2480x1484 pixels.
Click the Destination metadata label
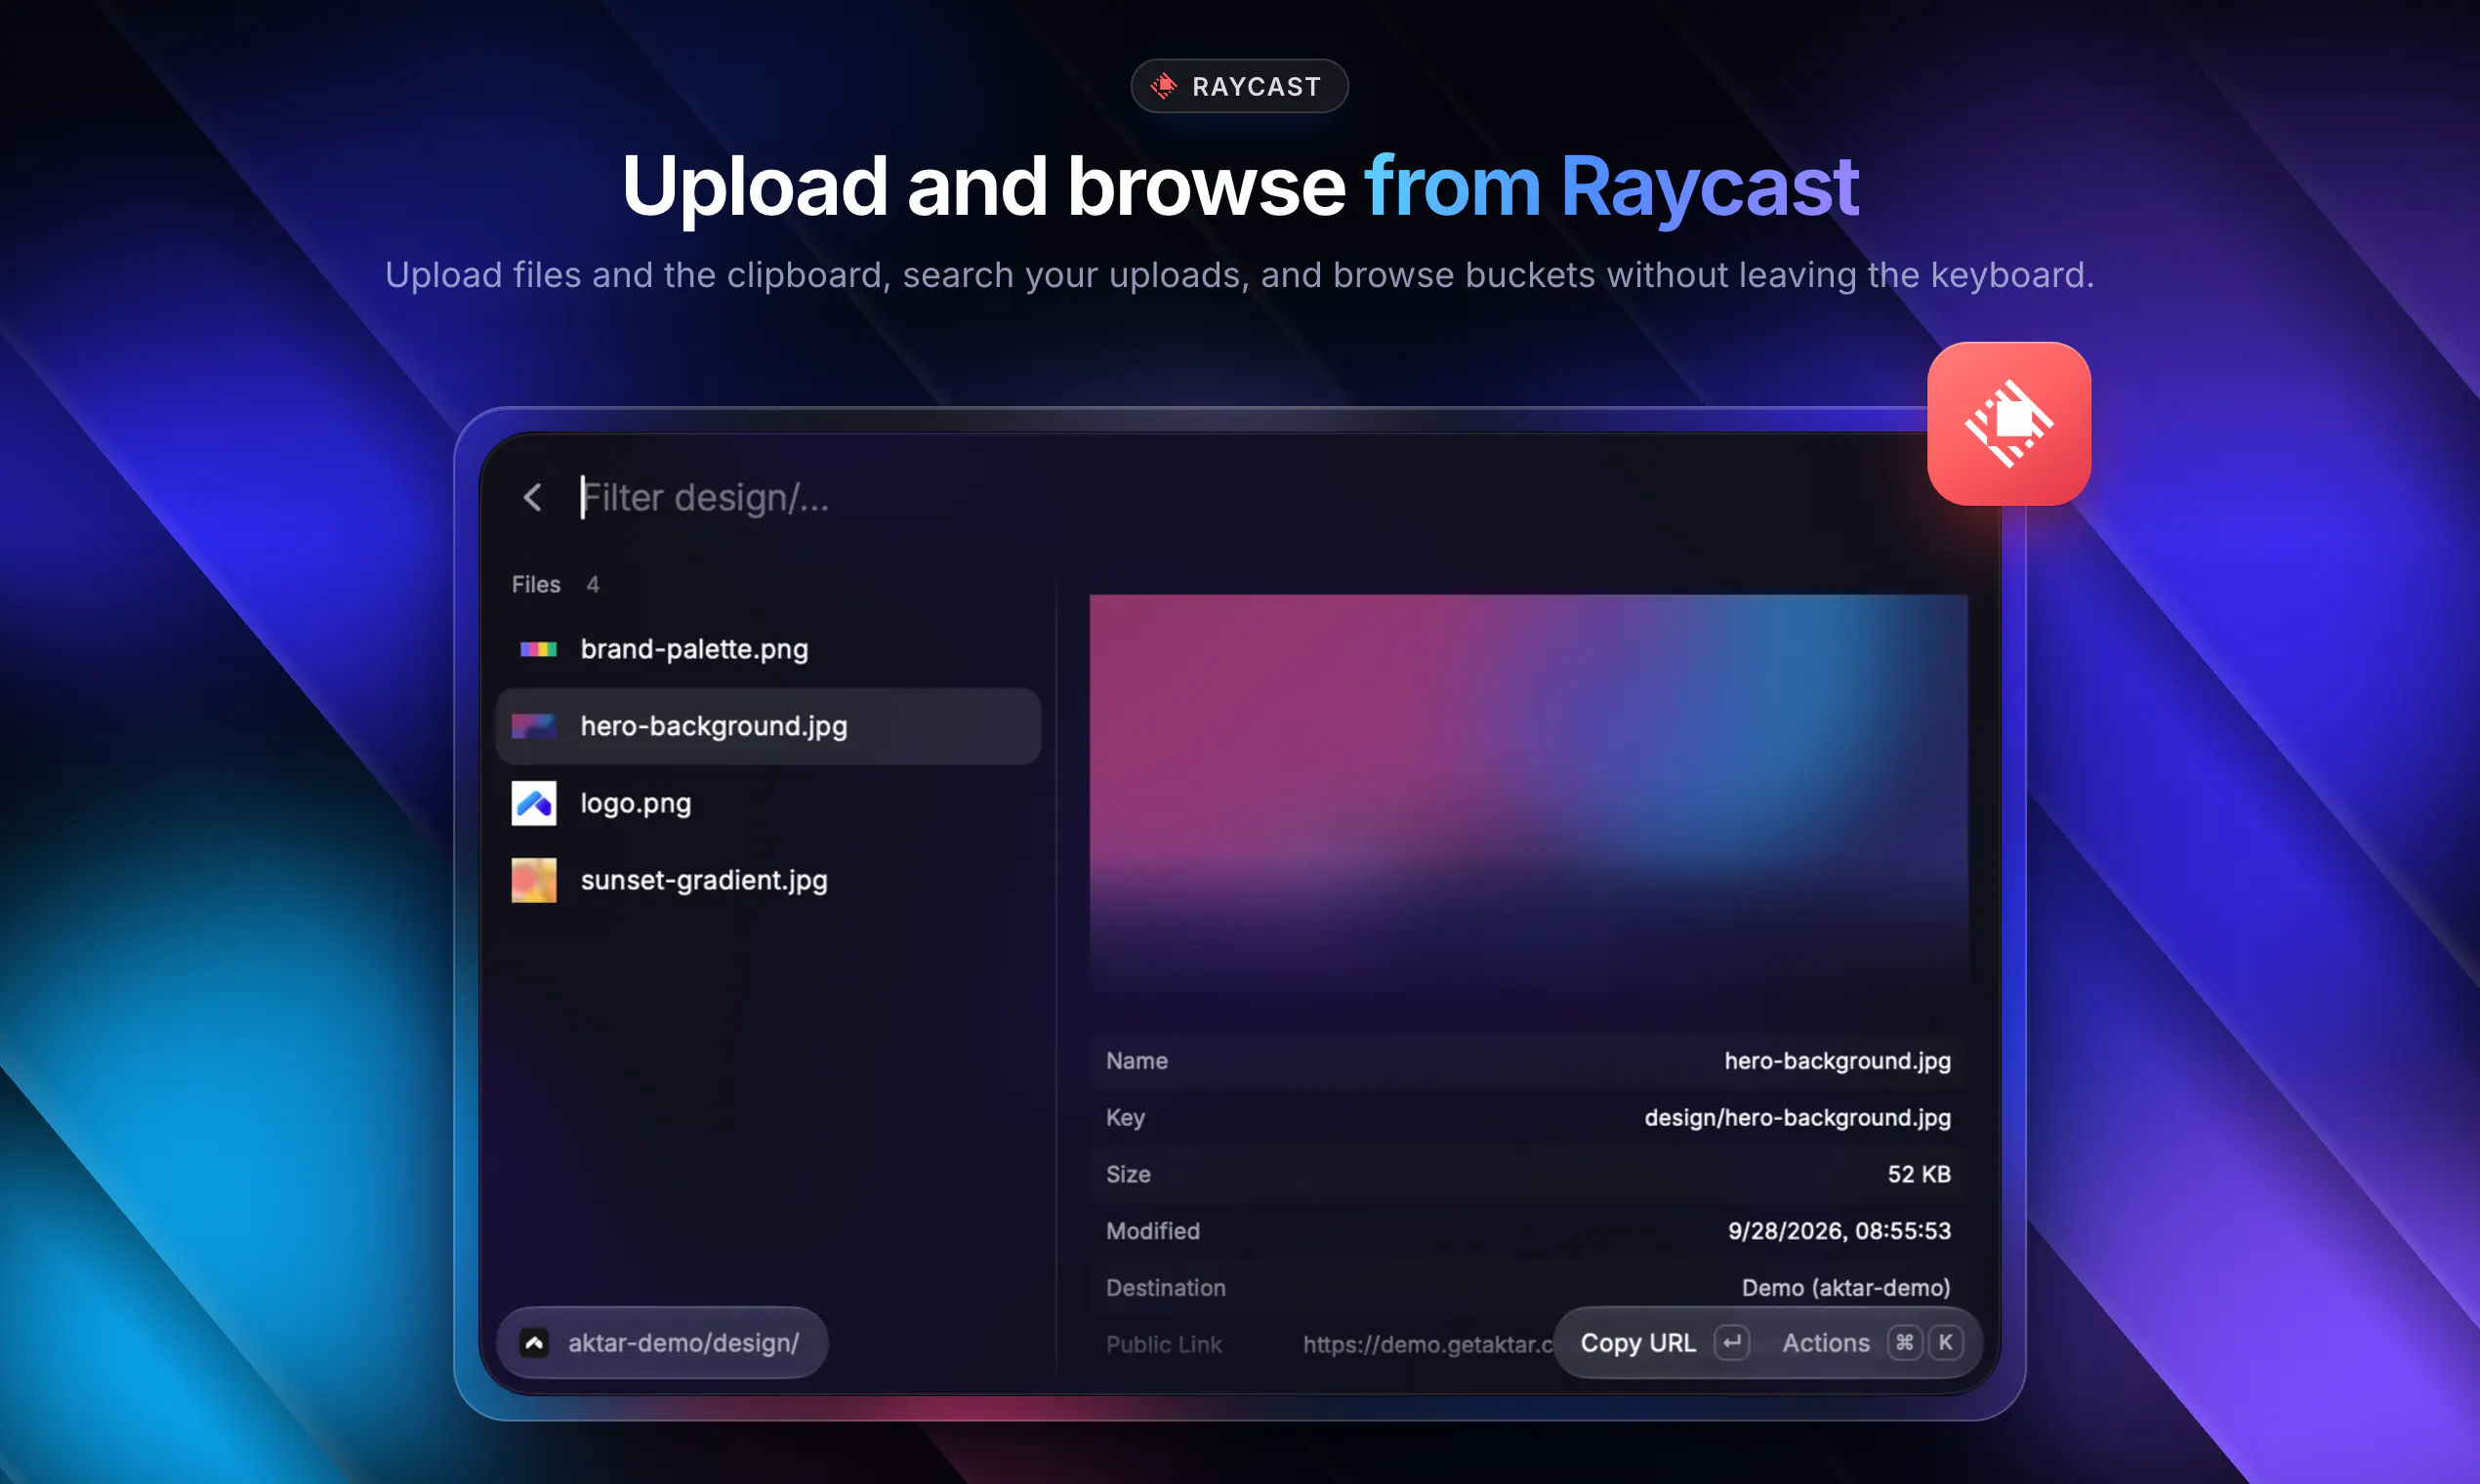1165,1288
